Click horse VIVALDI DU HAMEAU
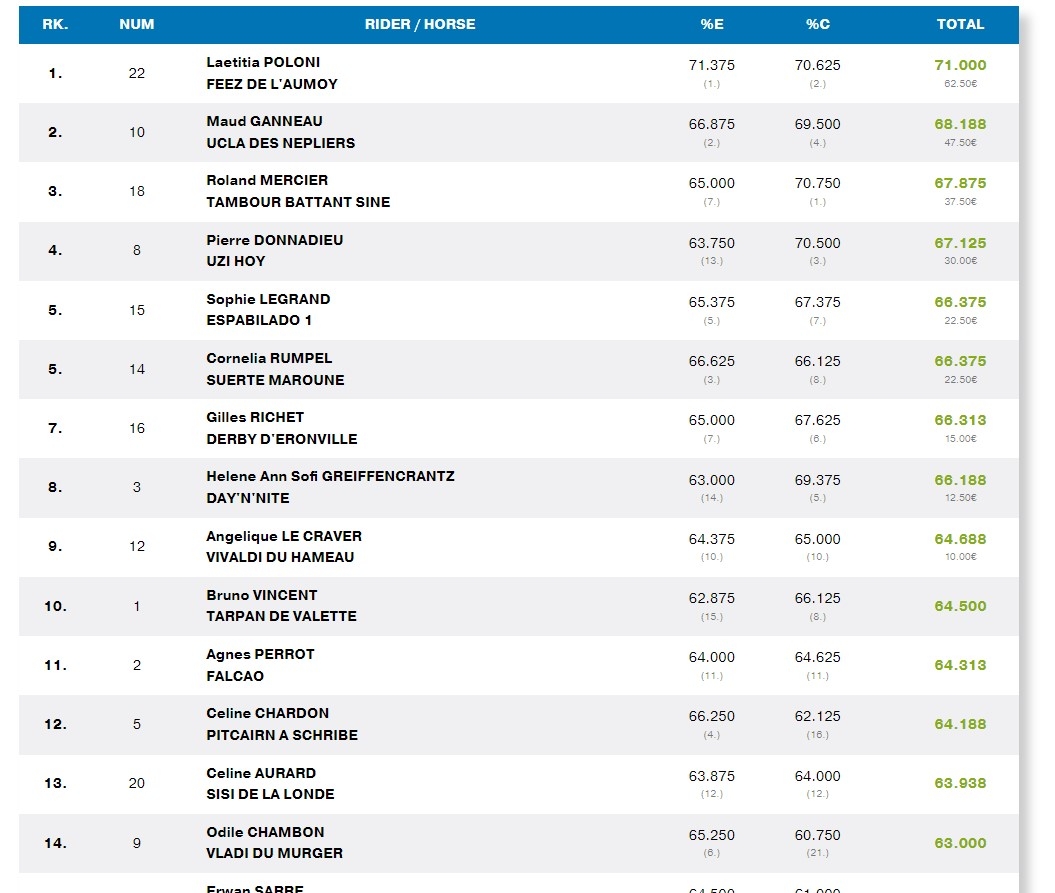Viewport: 1055px width, 893px height. (280, 557)
